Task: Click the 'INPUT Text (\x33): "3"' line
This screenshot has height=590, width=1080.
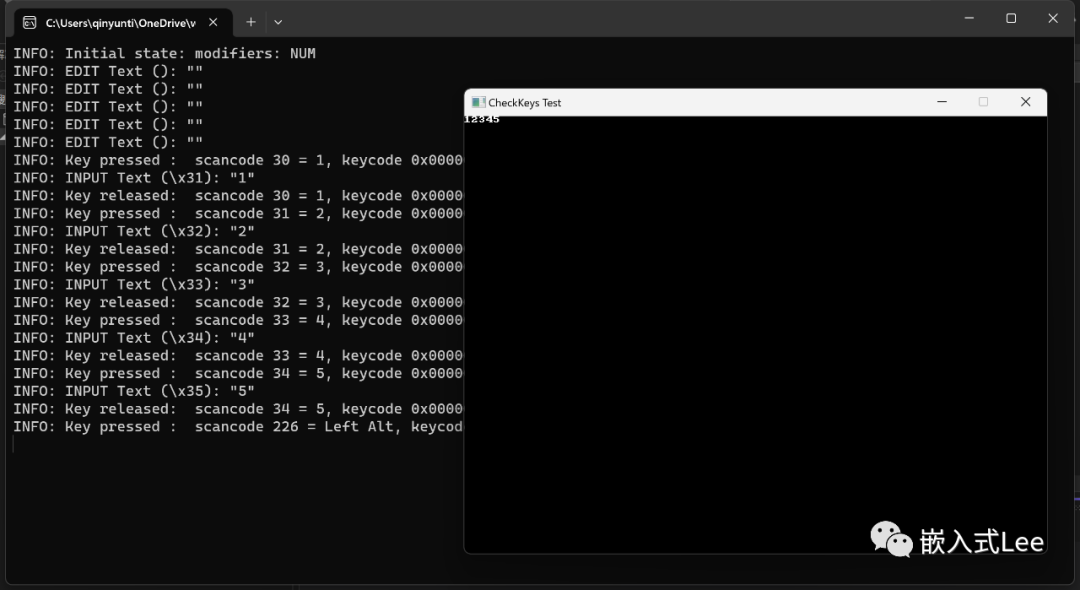Action: pyautogui.click(x=134, y=284)
